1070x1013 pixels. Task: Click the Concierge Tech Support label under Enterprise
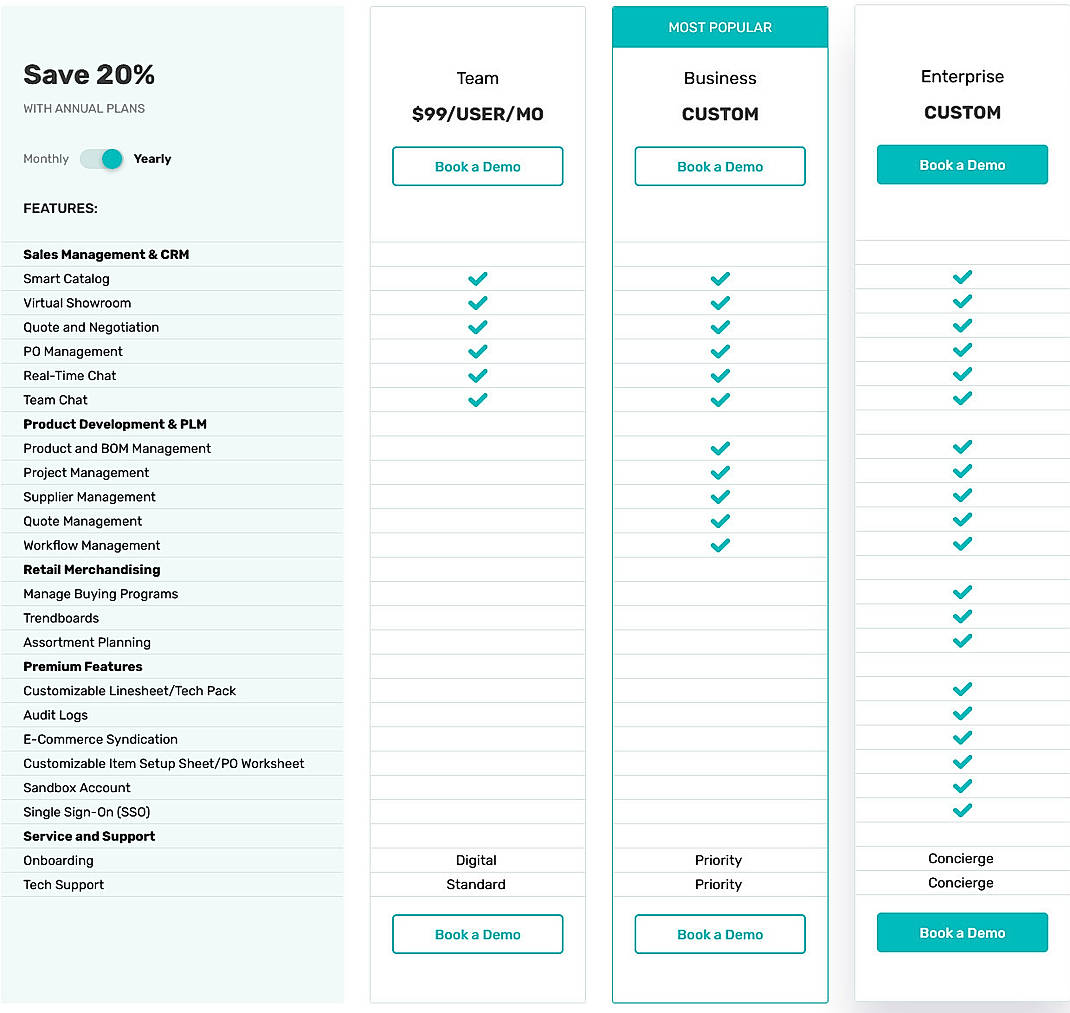(961, 883)
